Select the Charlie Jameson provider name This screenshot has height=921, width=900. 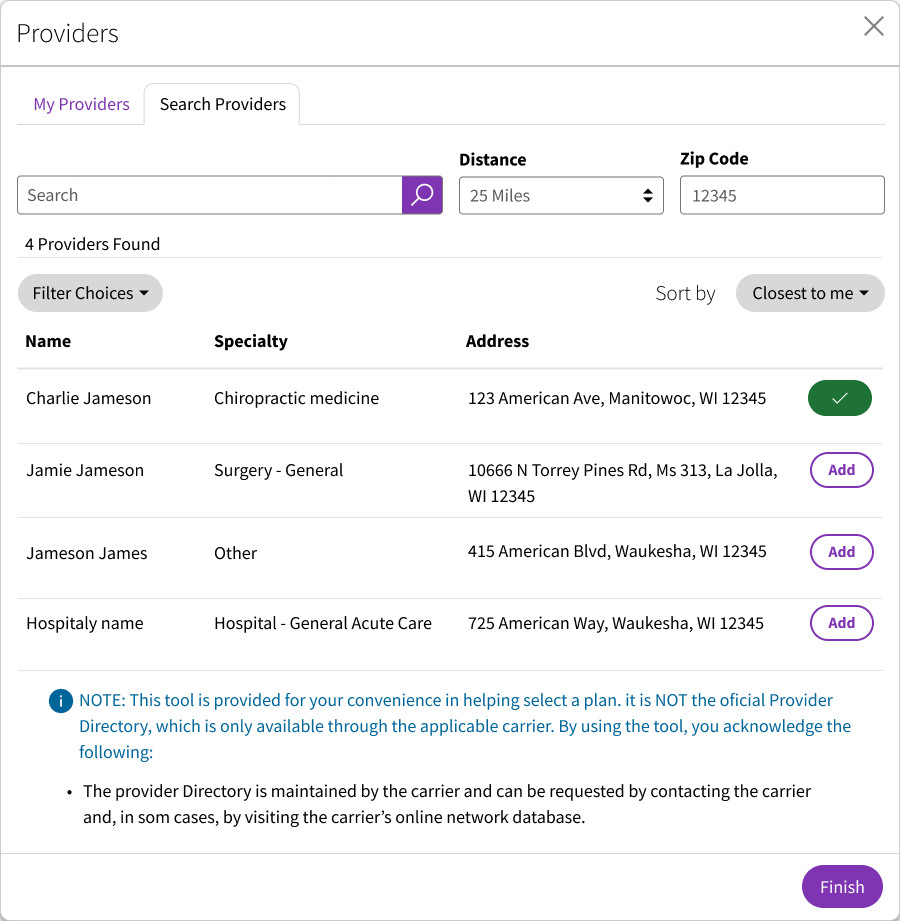(x=88, y=398)
